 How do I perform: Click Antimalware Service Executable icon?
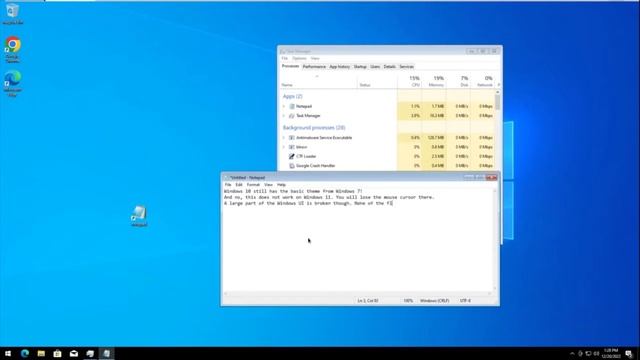292,138
